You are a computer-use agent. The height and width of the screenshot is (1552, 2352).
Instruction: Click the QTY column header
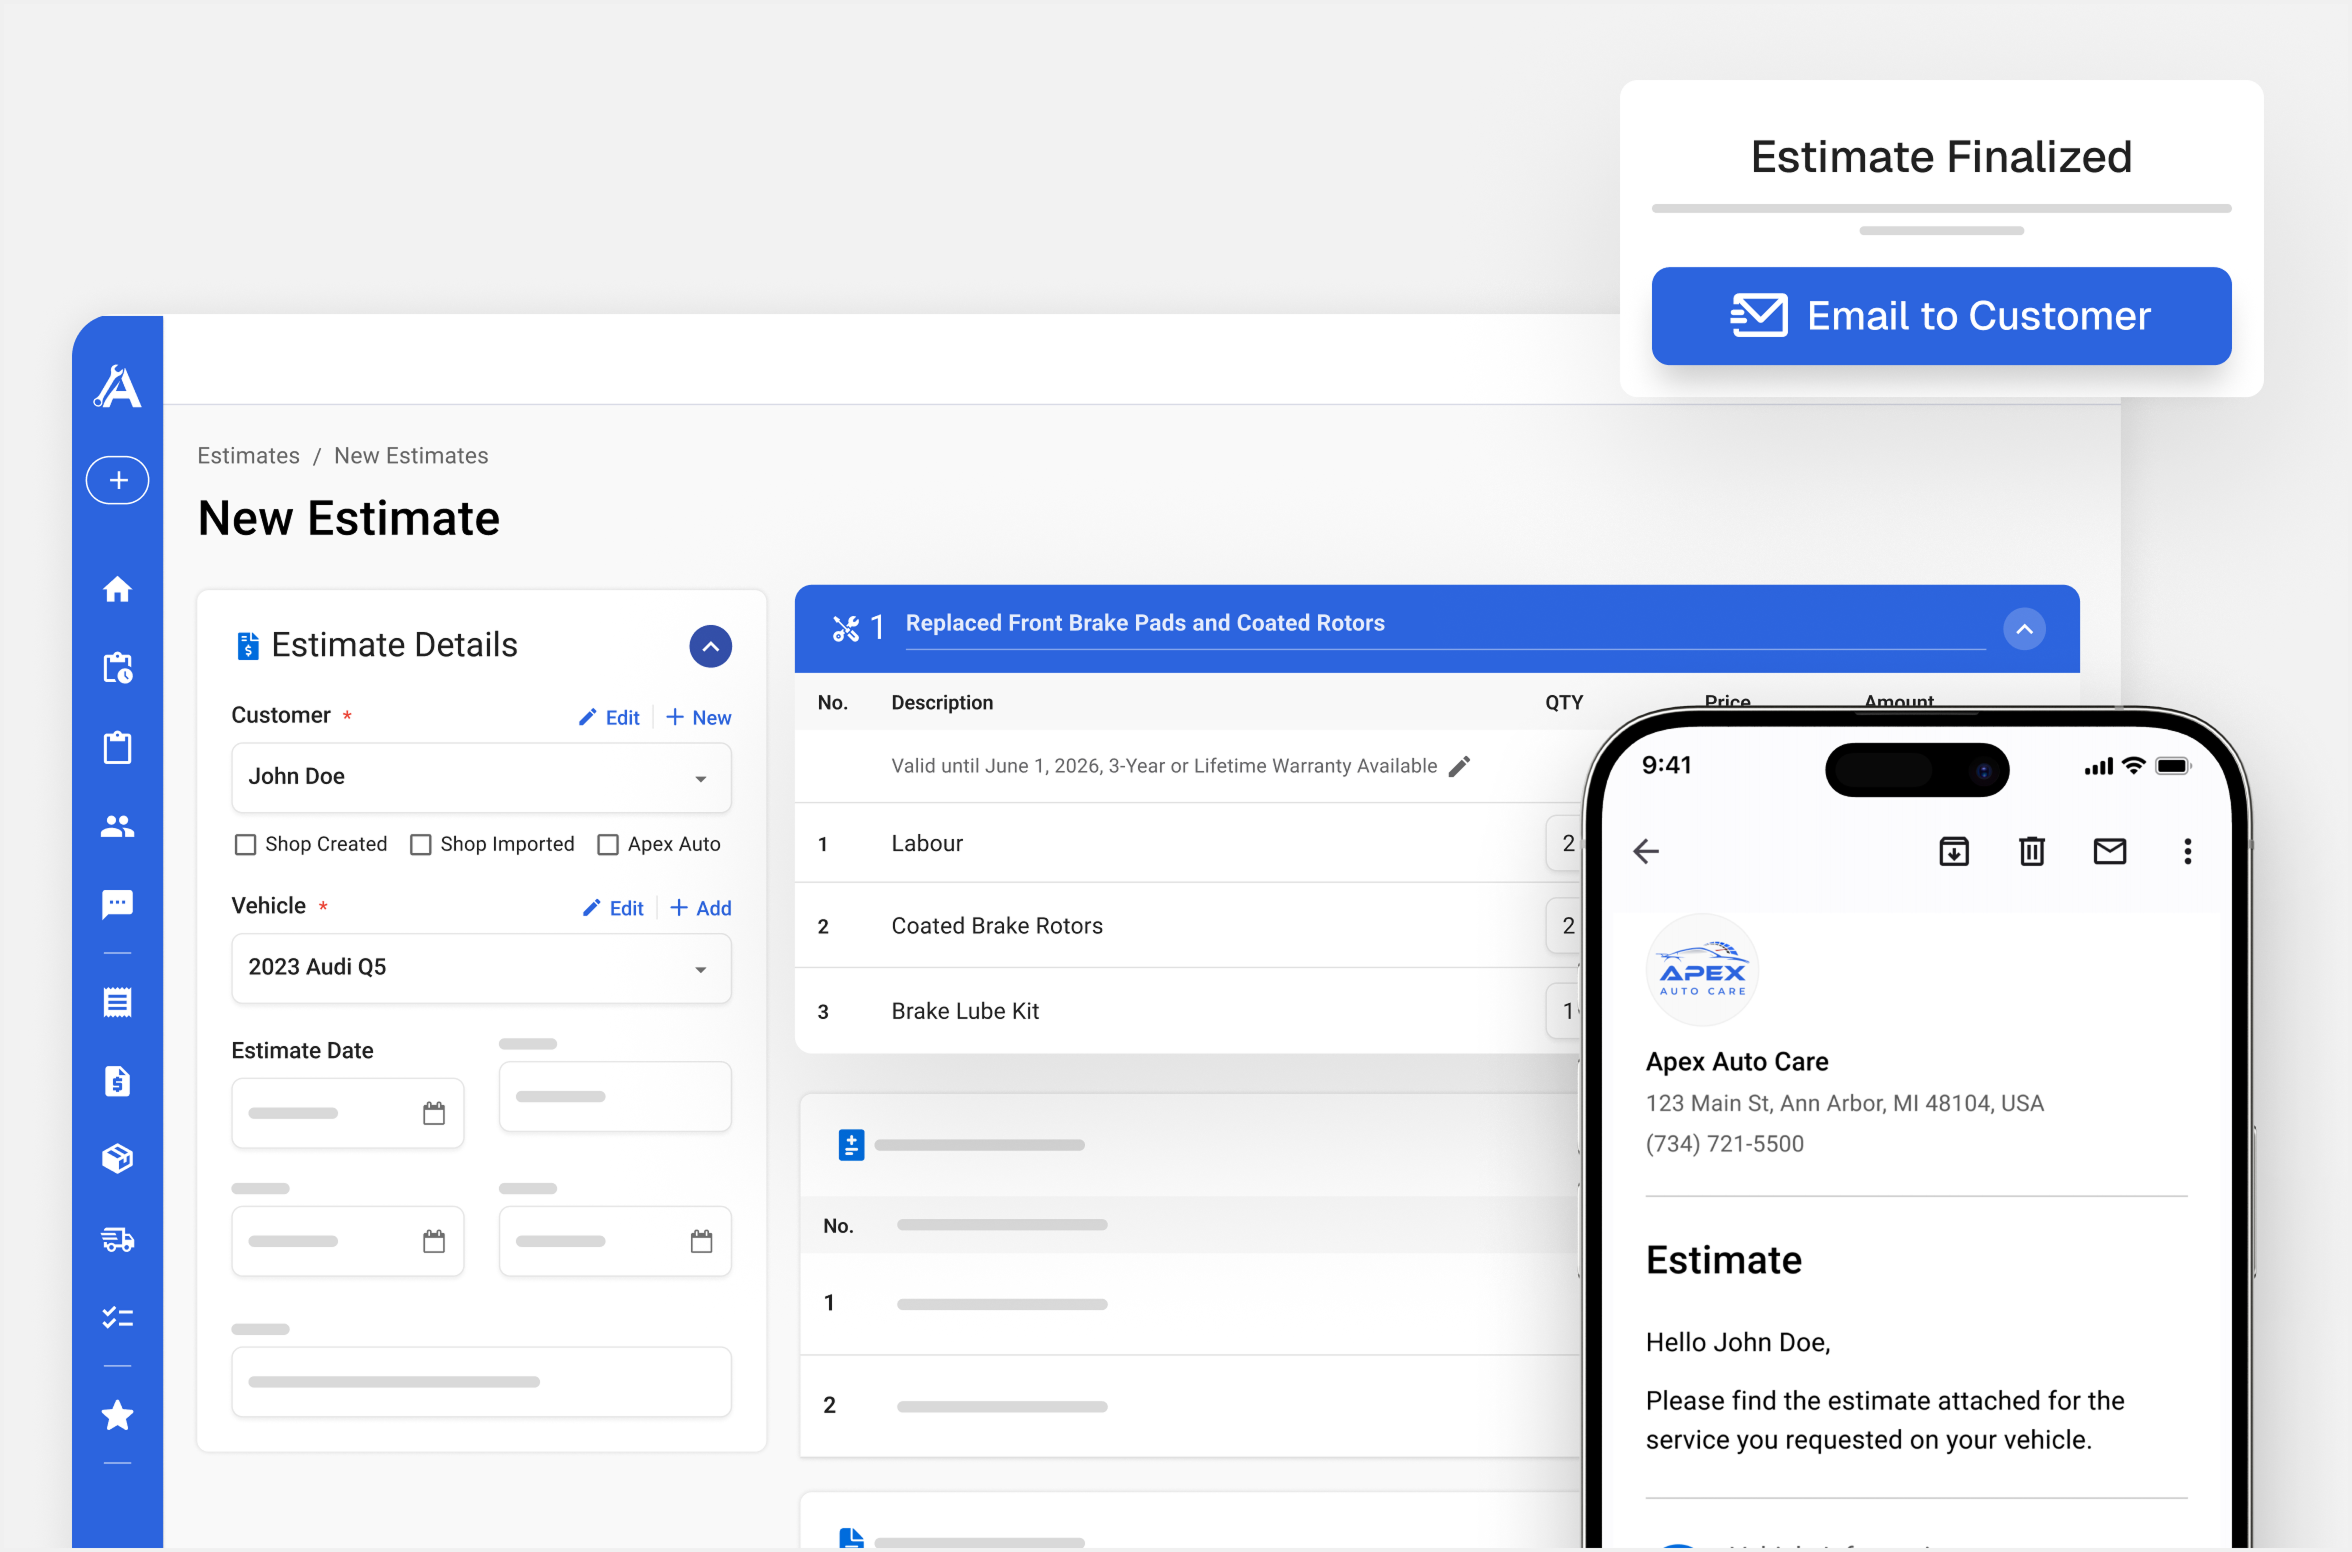[1564, 702]
